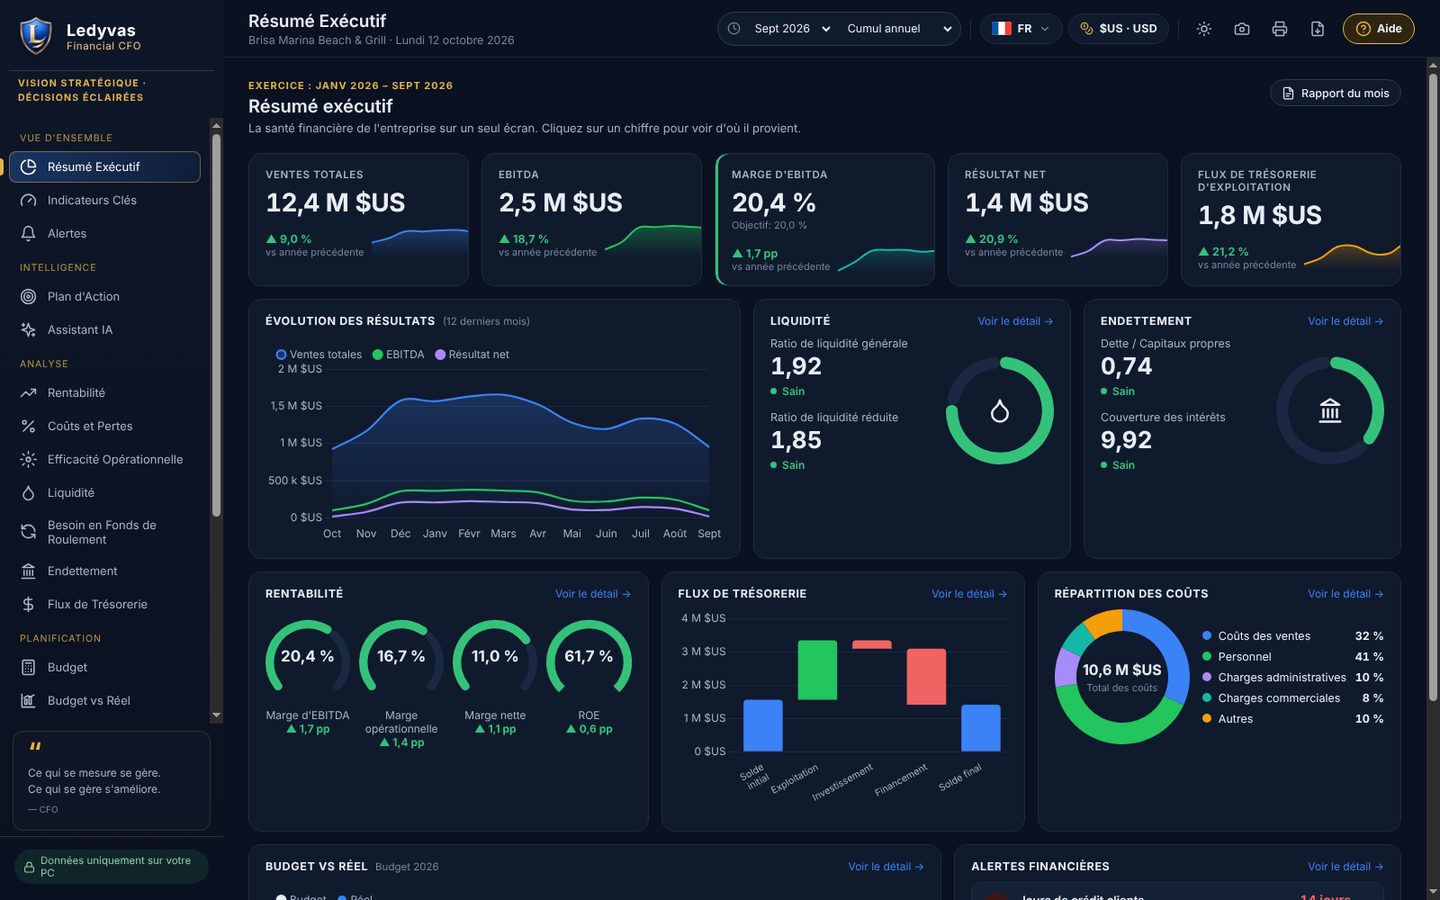Open Voir le détail link for Répartition des coûts
Image resolution: width=1440 pixels, height=900 pixels.
[x=1345, y=594]
